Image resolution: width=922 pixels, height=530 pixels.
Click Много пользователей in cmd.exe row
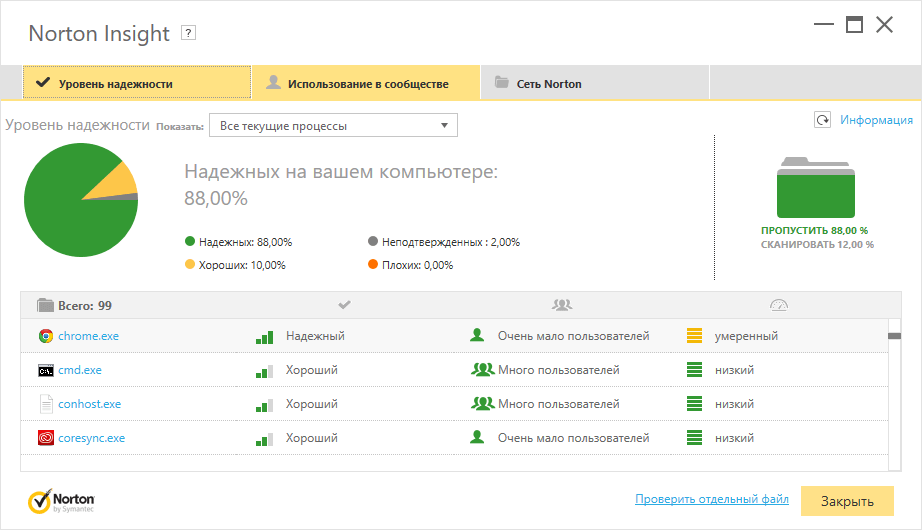(559, 370)
